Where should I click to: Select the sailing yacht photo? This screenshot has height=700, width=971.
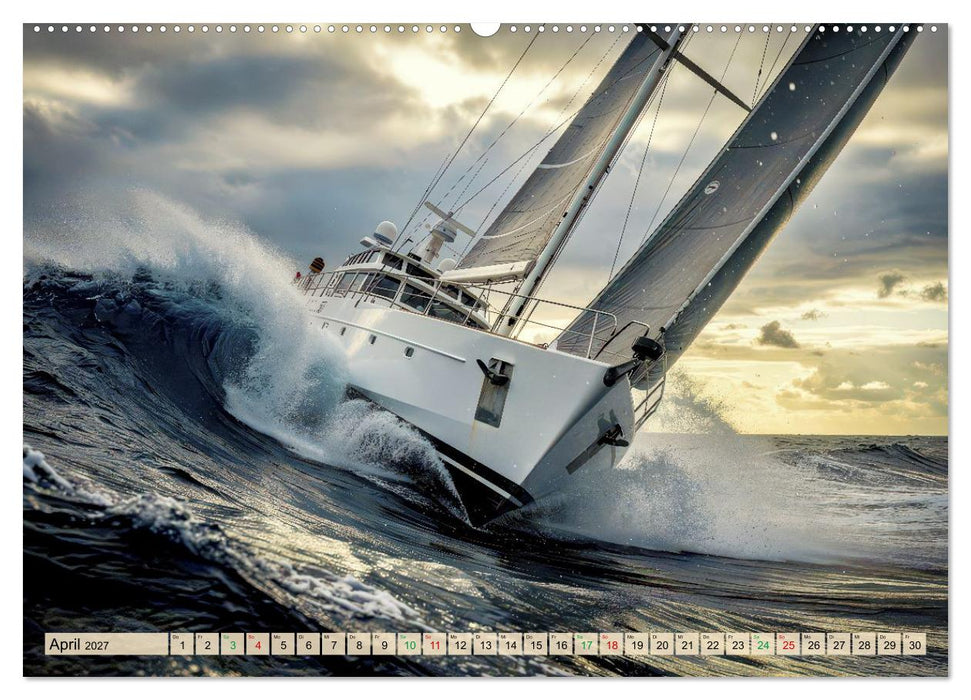(x=486, y=350)
